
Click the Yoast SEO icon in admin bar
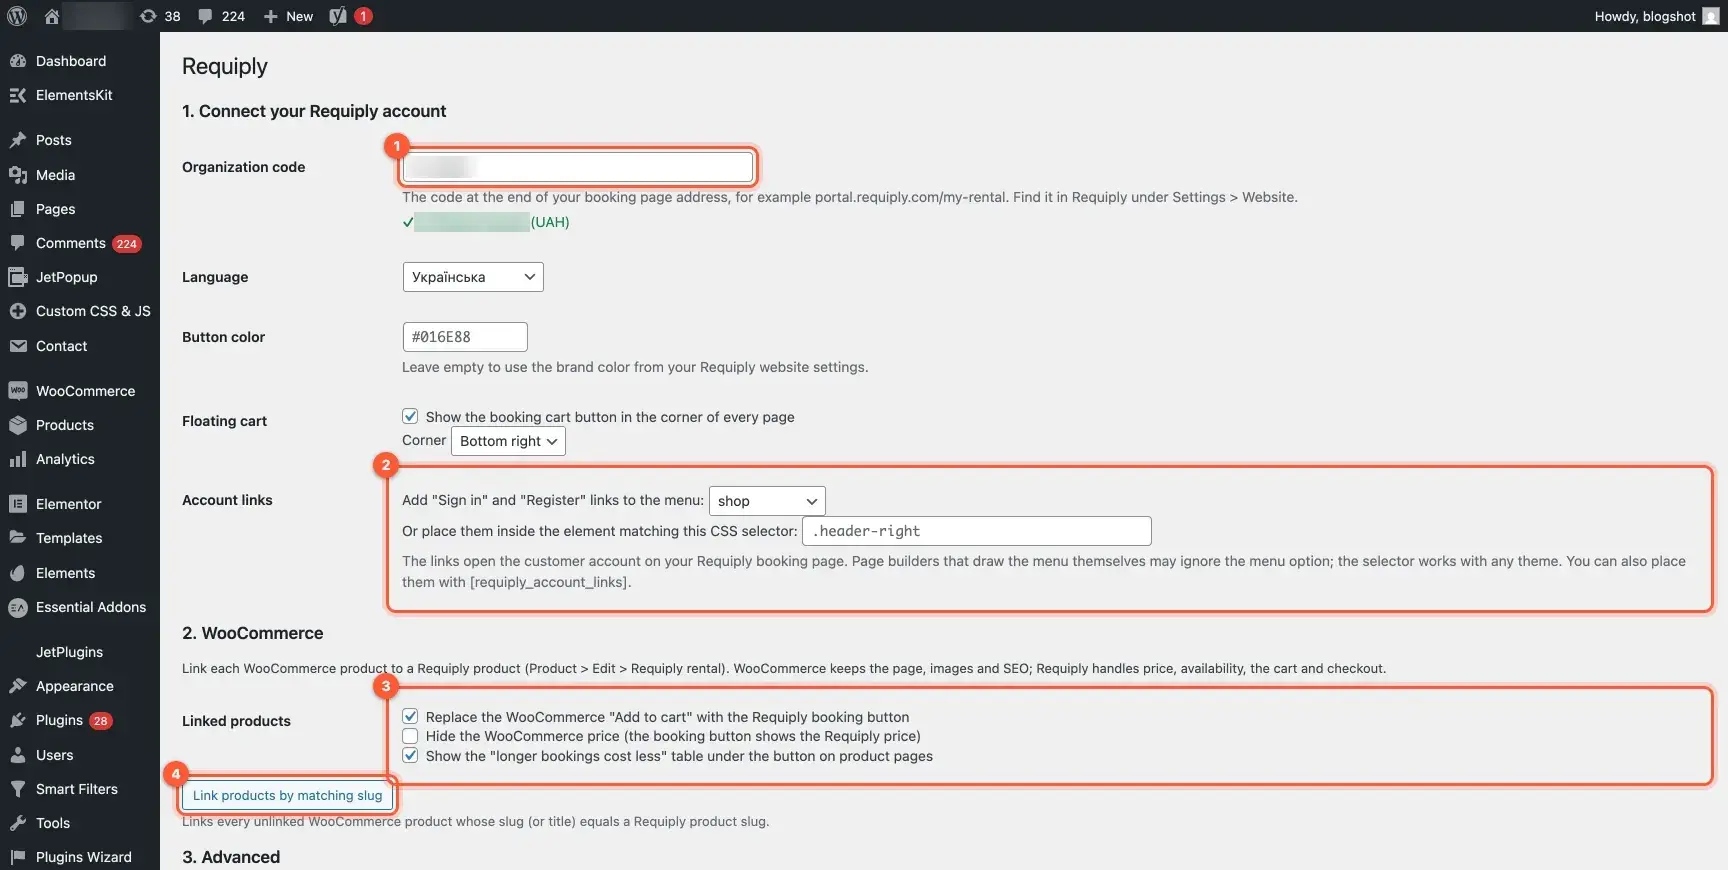(x=338, y=16)
